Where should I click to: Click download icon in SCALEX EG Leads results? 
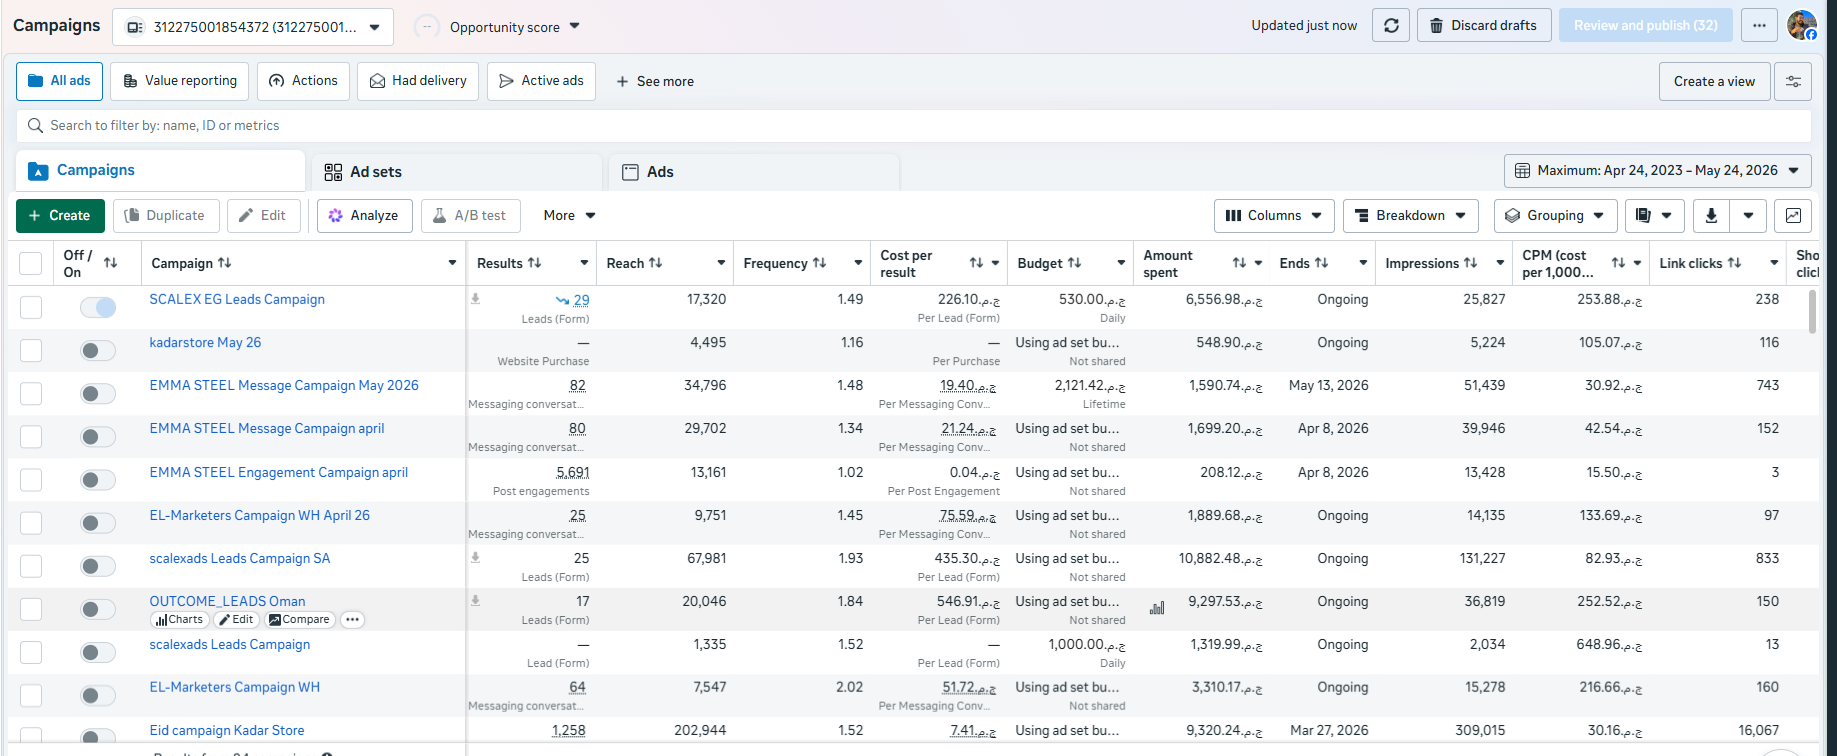[x=476, y=299]
